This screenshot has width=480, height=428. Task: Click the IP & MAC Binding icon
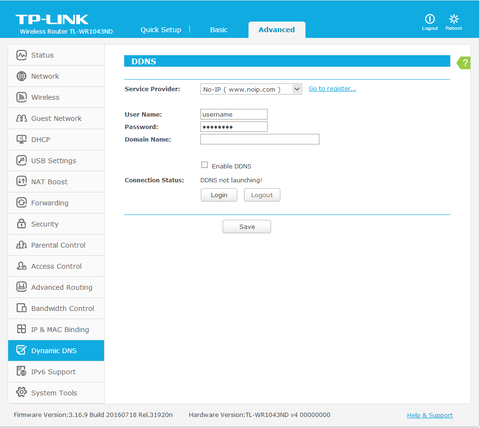21,329
